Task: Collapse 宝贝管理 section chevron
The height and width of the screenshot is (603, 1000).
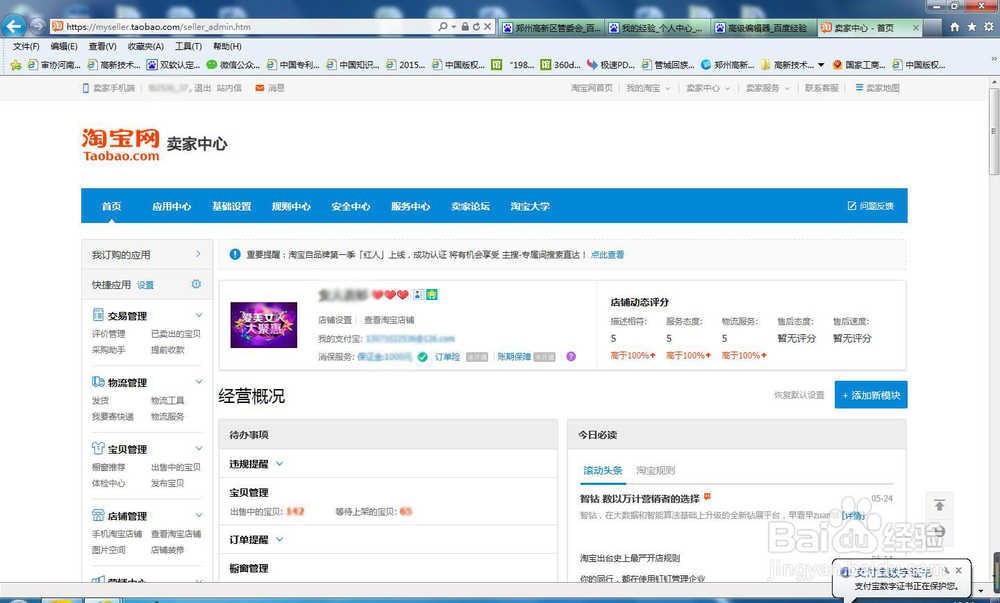Action: (x=199, y=448)
